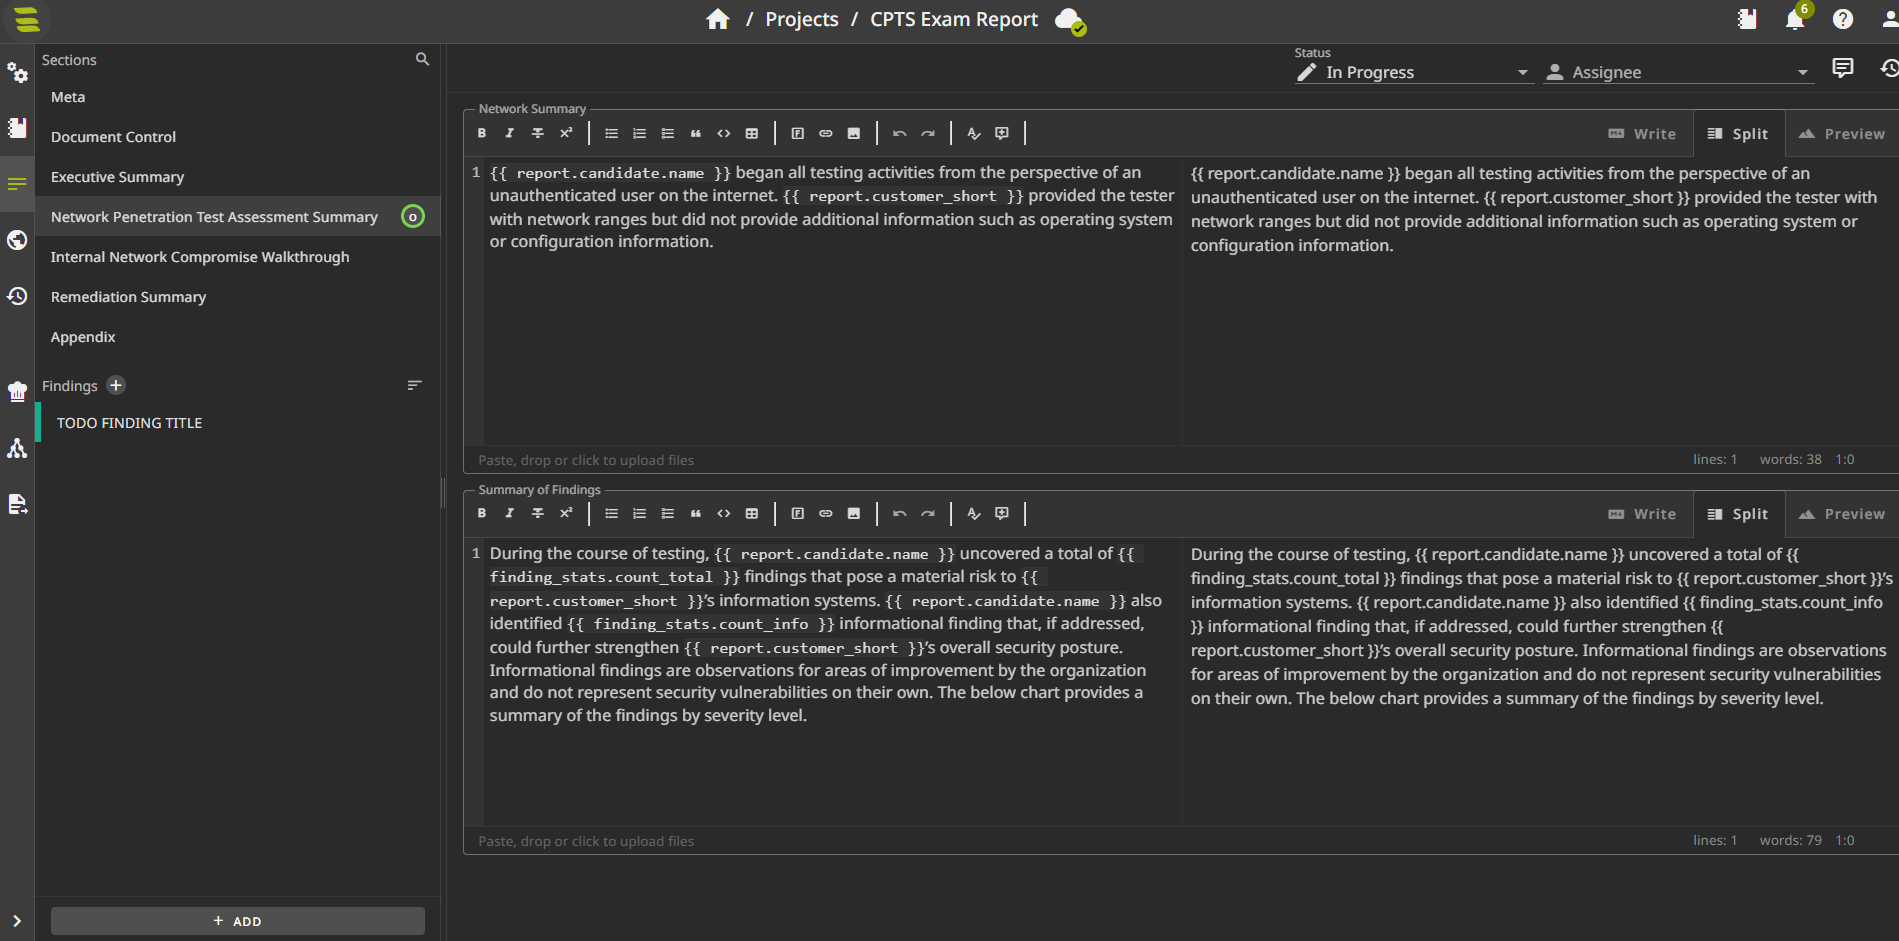Click the Network Summary upload files area
Image resolution: width=1899 pixels, height=941 pixels.
coord(586,460)
